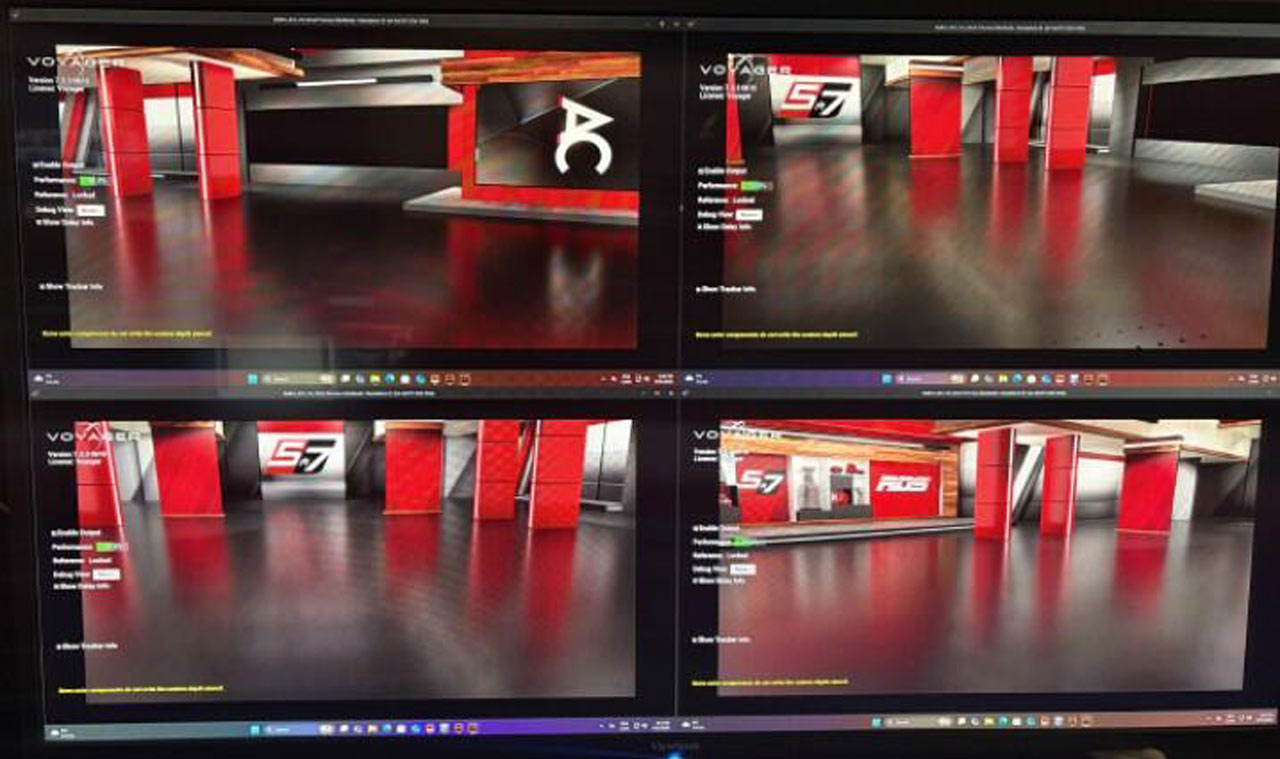Open Windows Start button on bottom-right taskbar
The width and height of the screenshot is (1280, 759).
(876, 722)
